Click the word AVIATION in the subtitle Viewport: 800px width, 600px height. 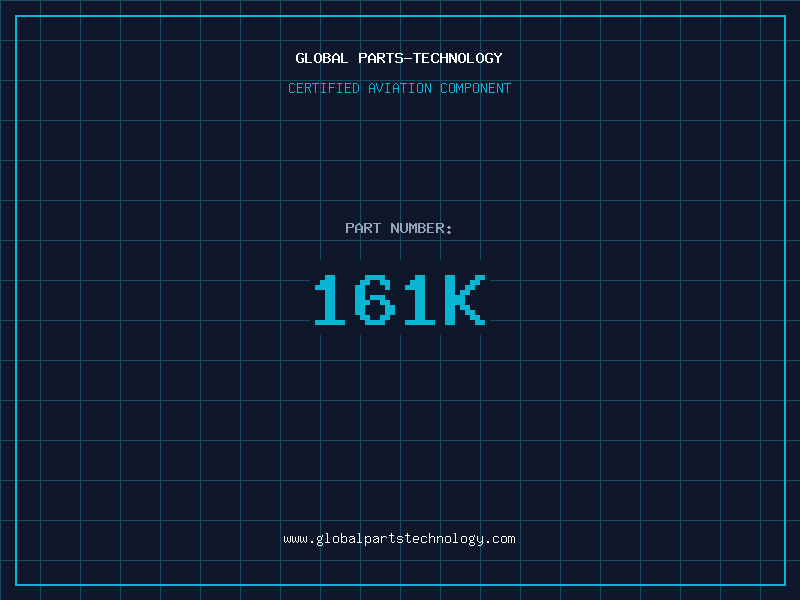(x=400, y=88)
